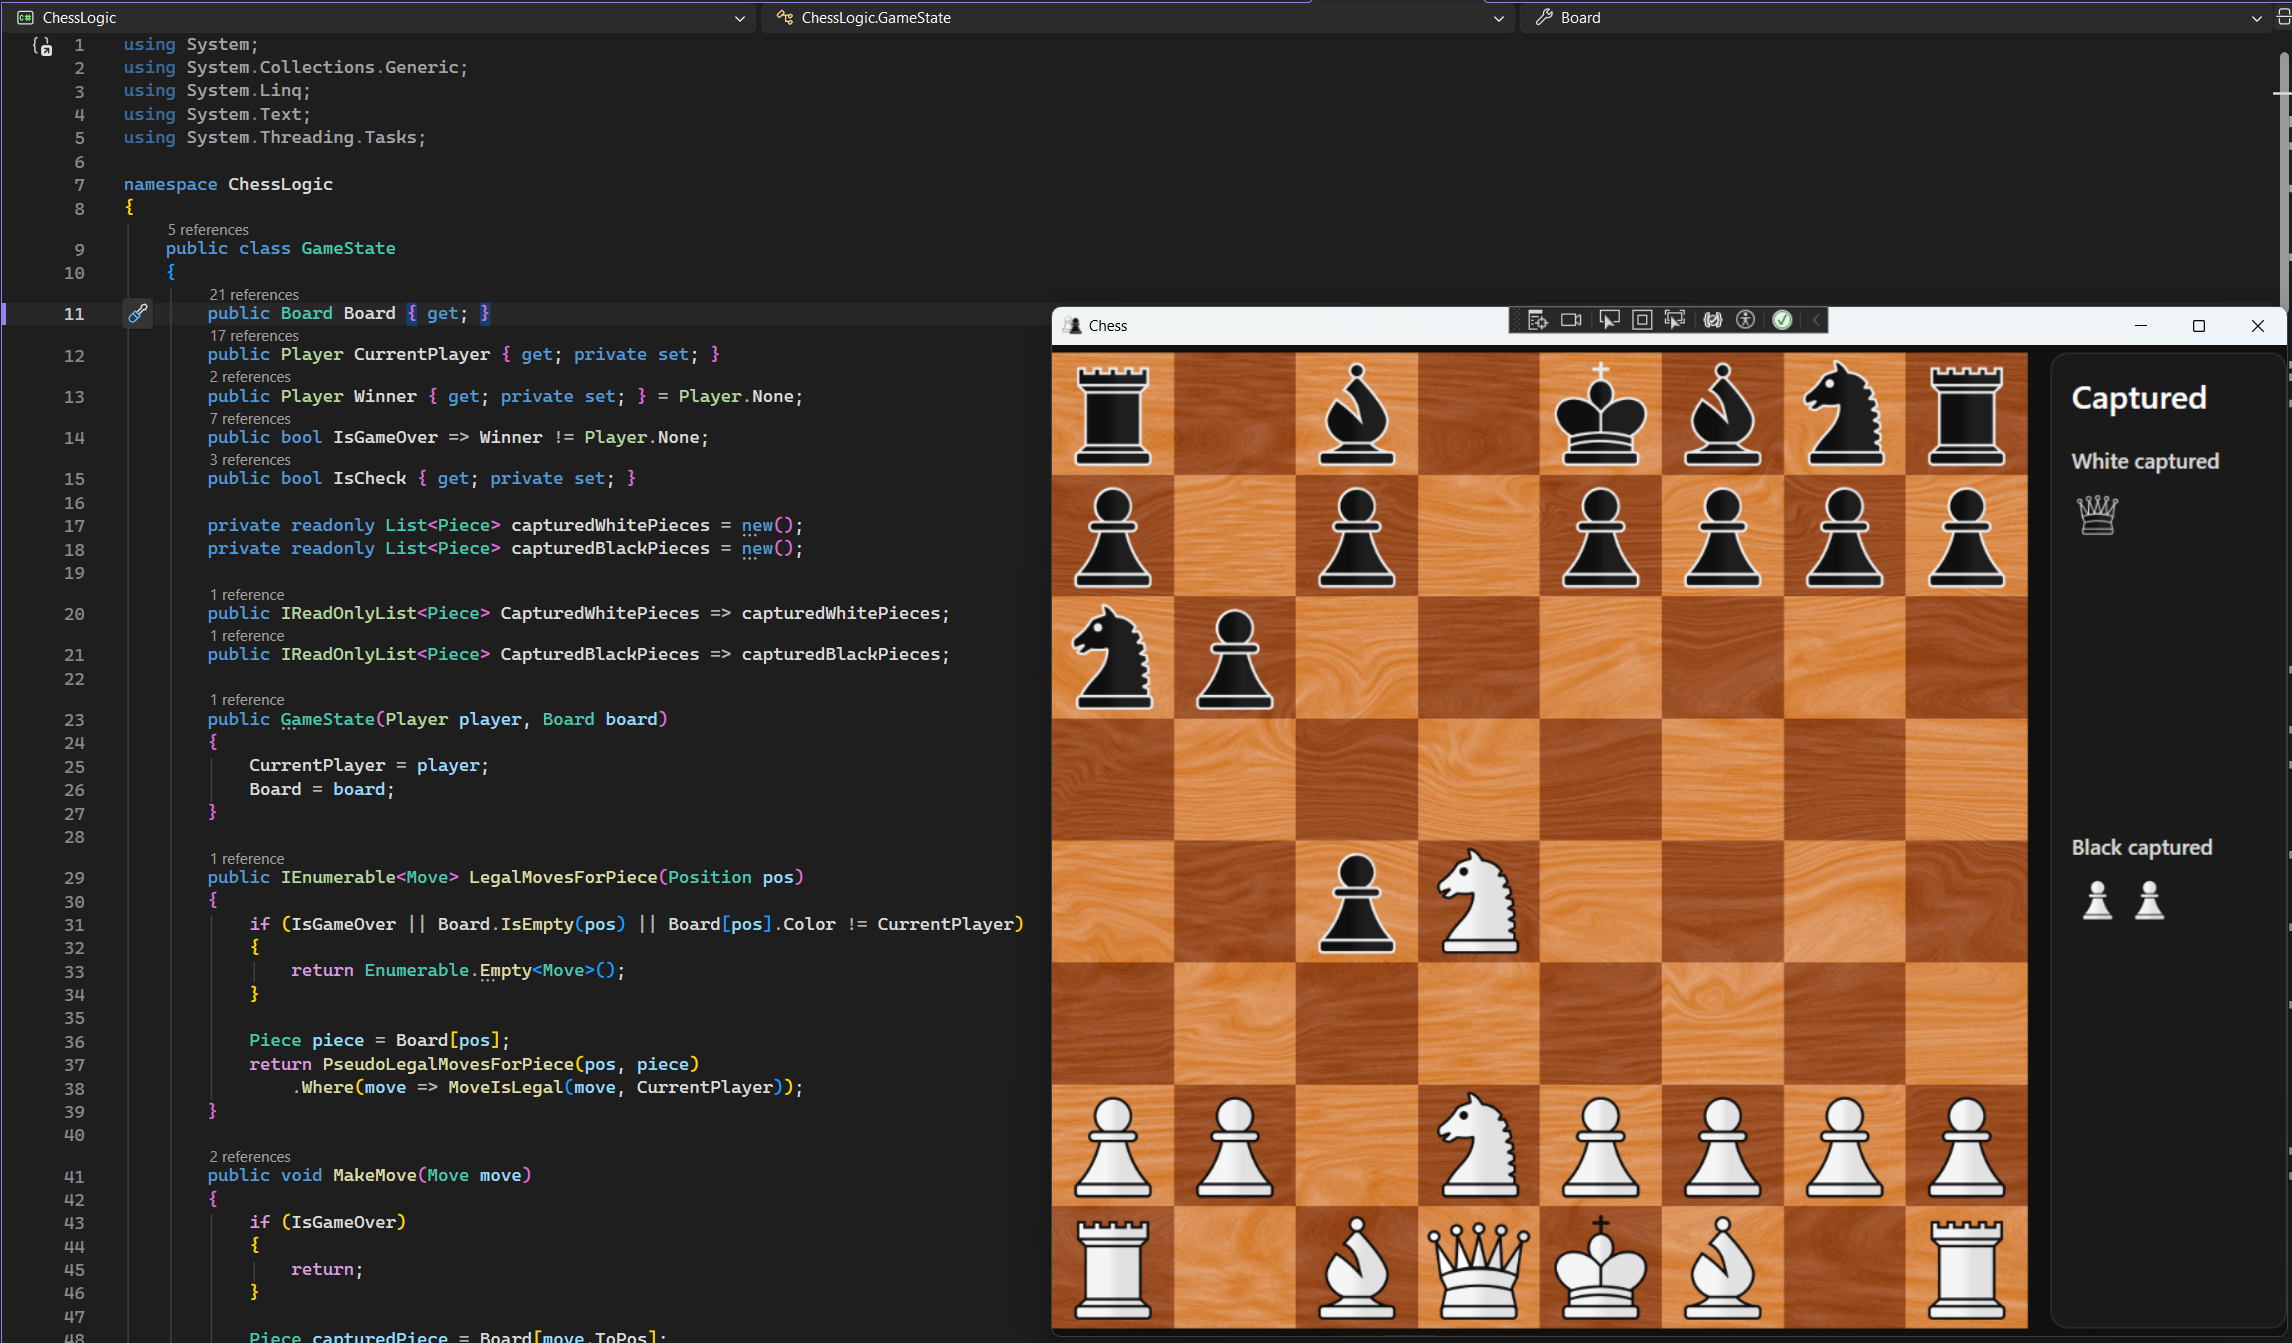Toggle Display Layout Adorners icon
This screenshot has height=1343, width=2292.
[x=1642, y=320]
